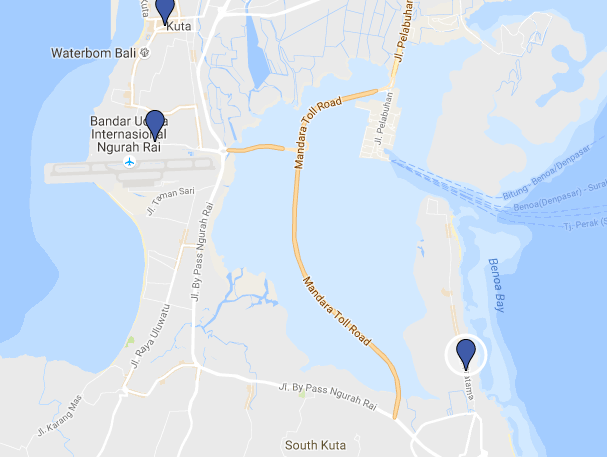Click the upper Mandara Toll Road label

click(317, 132)
